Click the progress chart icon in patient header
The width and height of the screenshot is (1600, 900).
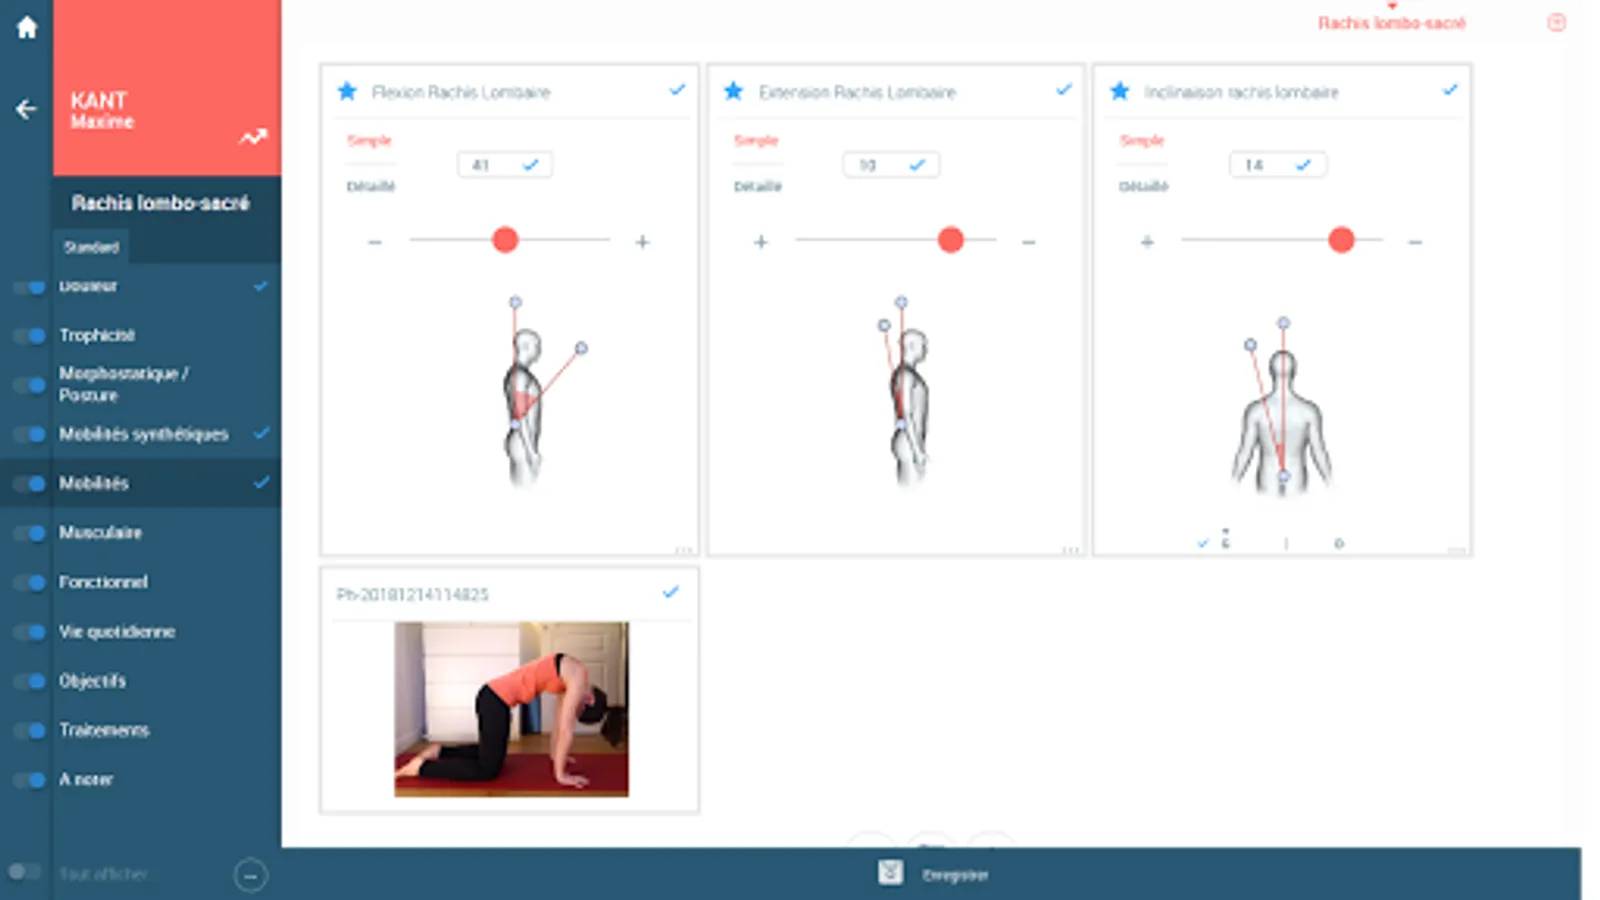pos(254,134)
